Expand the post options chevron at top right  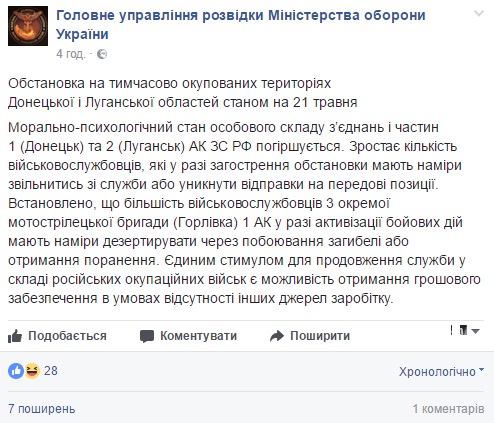pyautogui.click(x=479, y=14)
